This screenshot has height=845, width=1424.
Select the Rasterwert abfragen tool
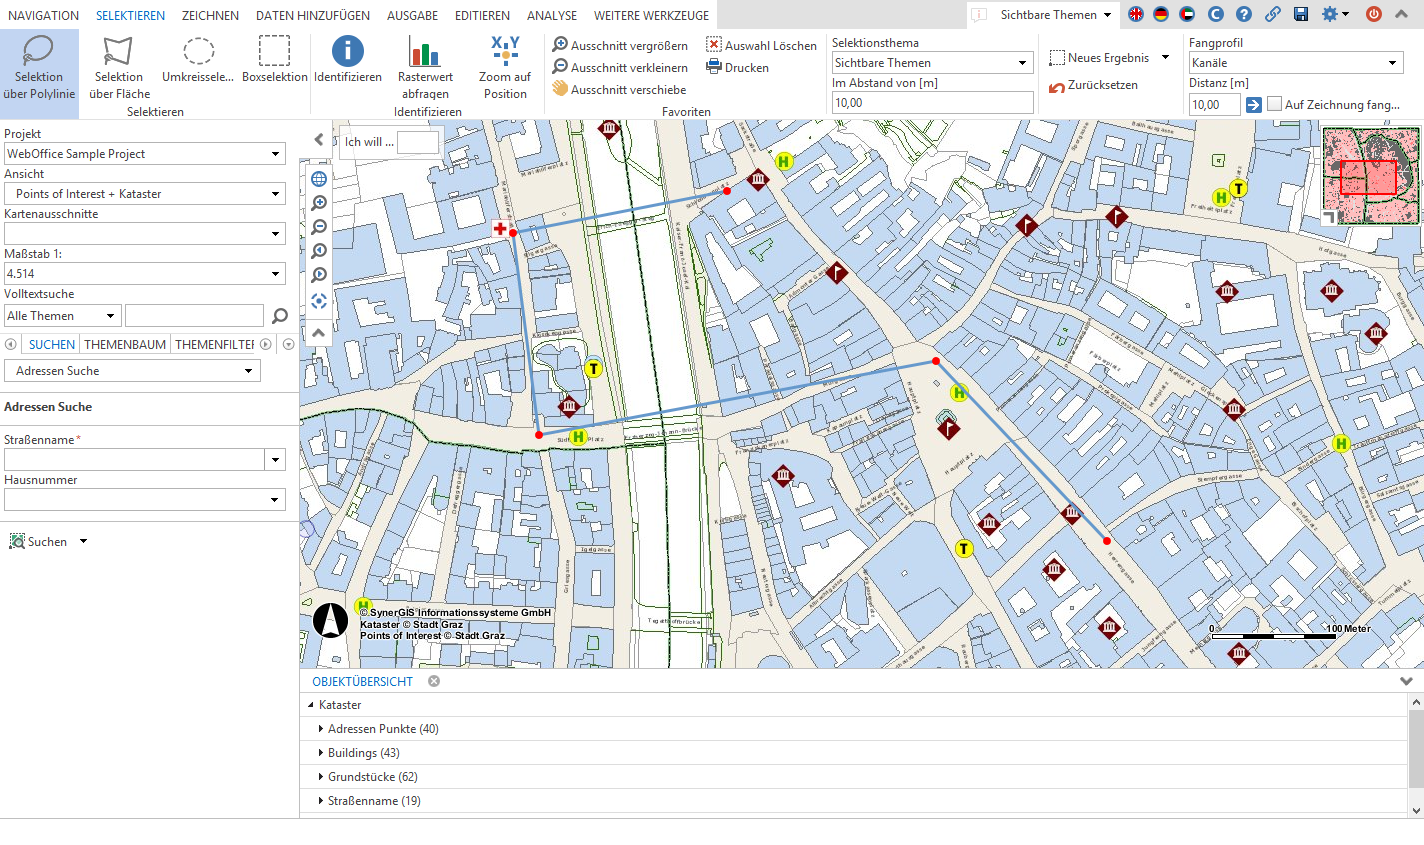pyautogui.click(x=426, y=60)
